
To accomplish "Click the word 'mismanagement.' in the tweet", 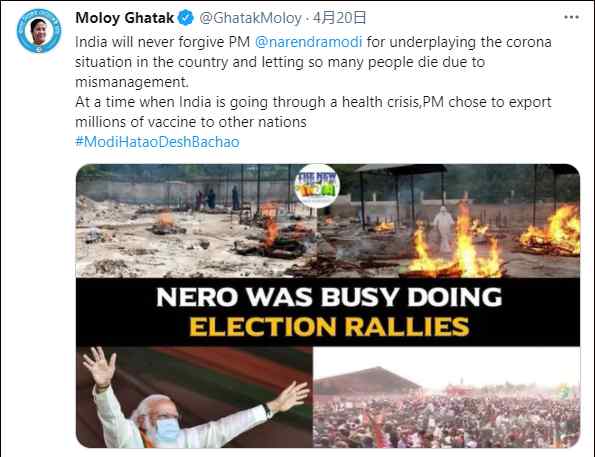I will point(132,82).
